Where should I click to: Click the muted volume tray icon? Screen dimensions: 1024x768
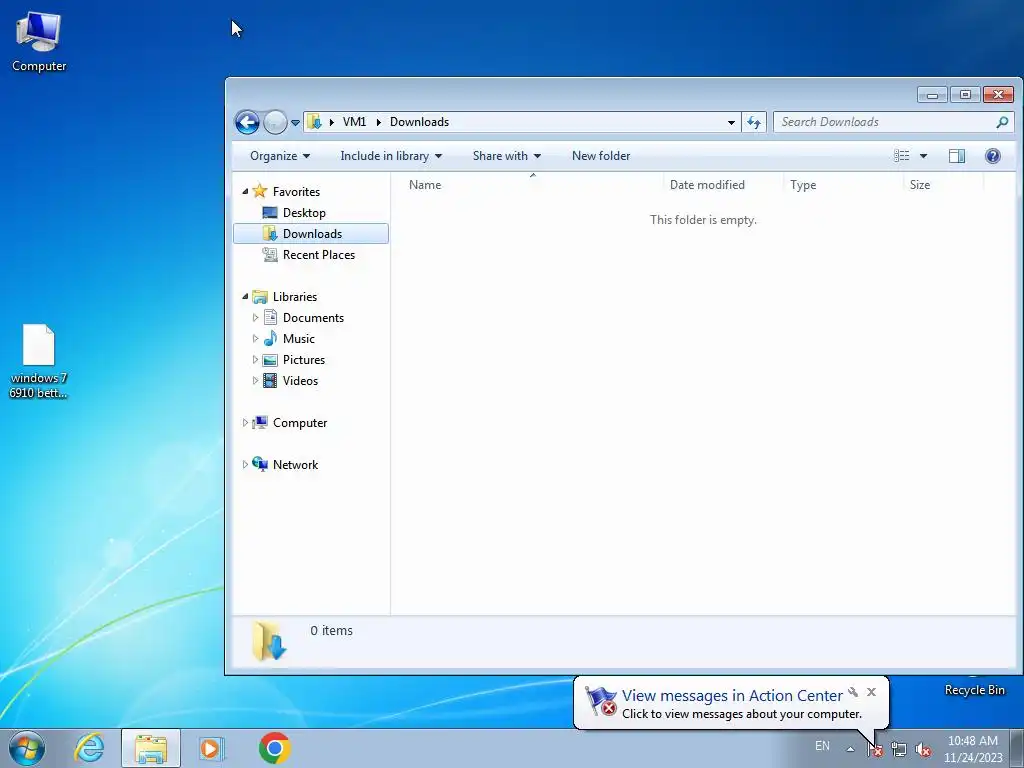pos(923,750)
